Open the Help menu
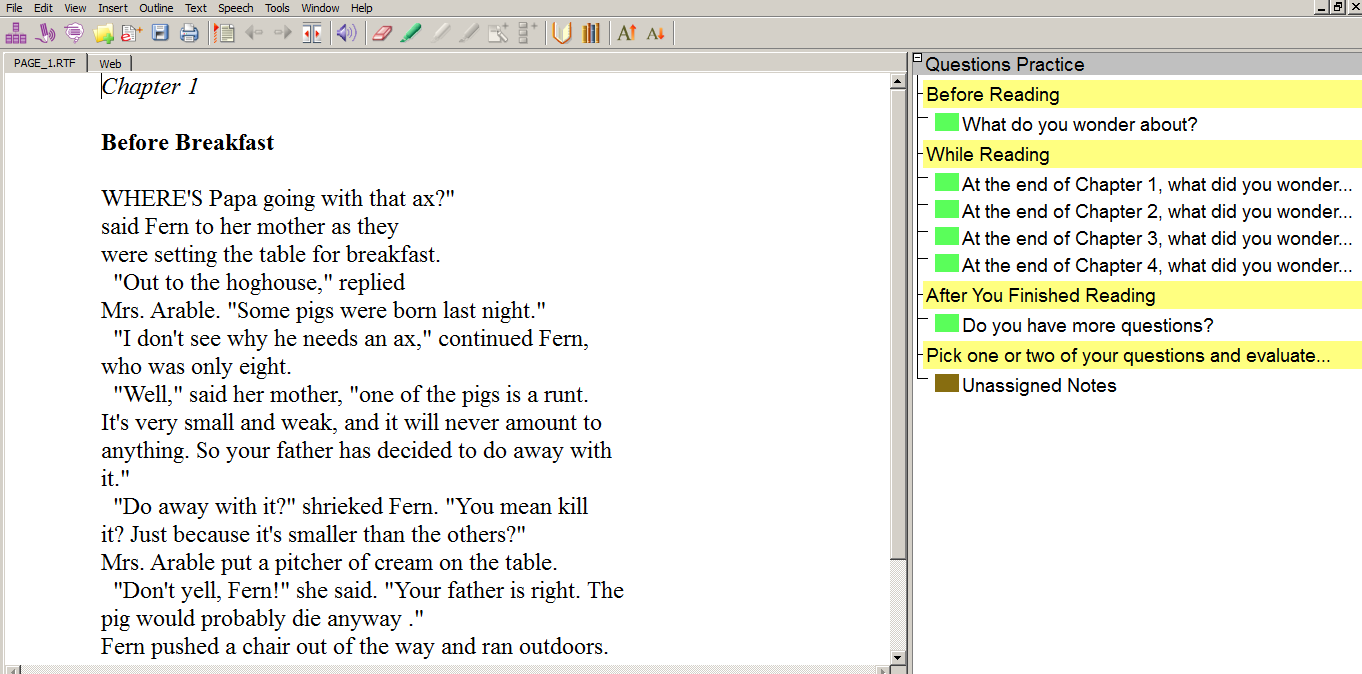 point(362,8)
